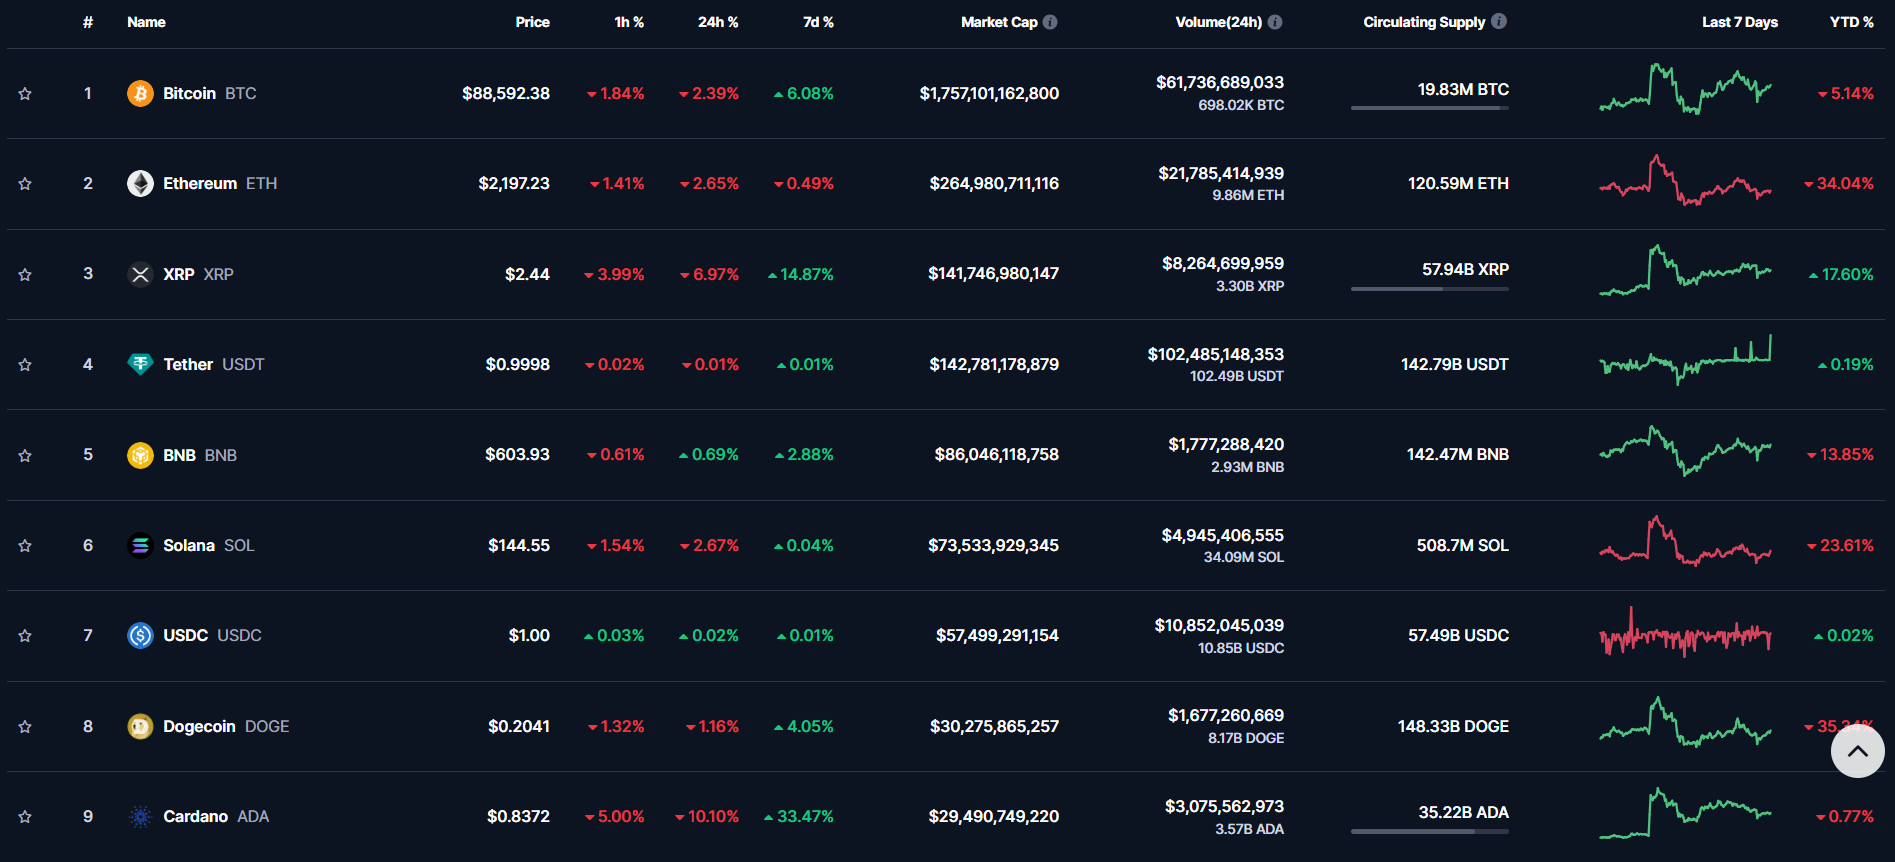Open Tether's last 7 days sparkline
This screenshot has height=862, width=1895.
tap(1685, 361)
